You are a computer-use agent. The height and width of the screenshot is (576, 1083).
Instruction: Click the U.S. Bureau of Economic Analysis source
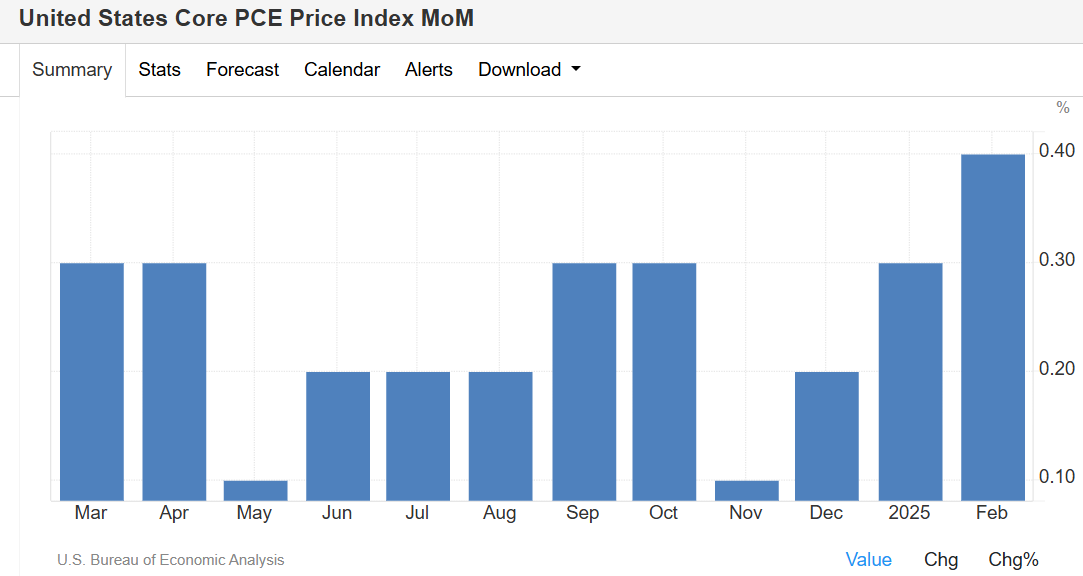171,560
